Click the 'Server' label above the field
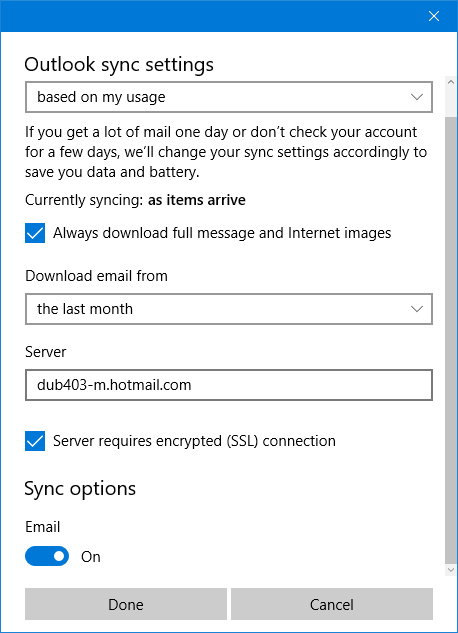The width and height of the screenshot is (458, 633). coord(46,352)
